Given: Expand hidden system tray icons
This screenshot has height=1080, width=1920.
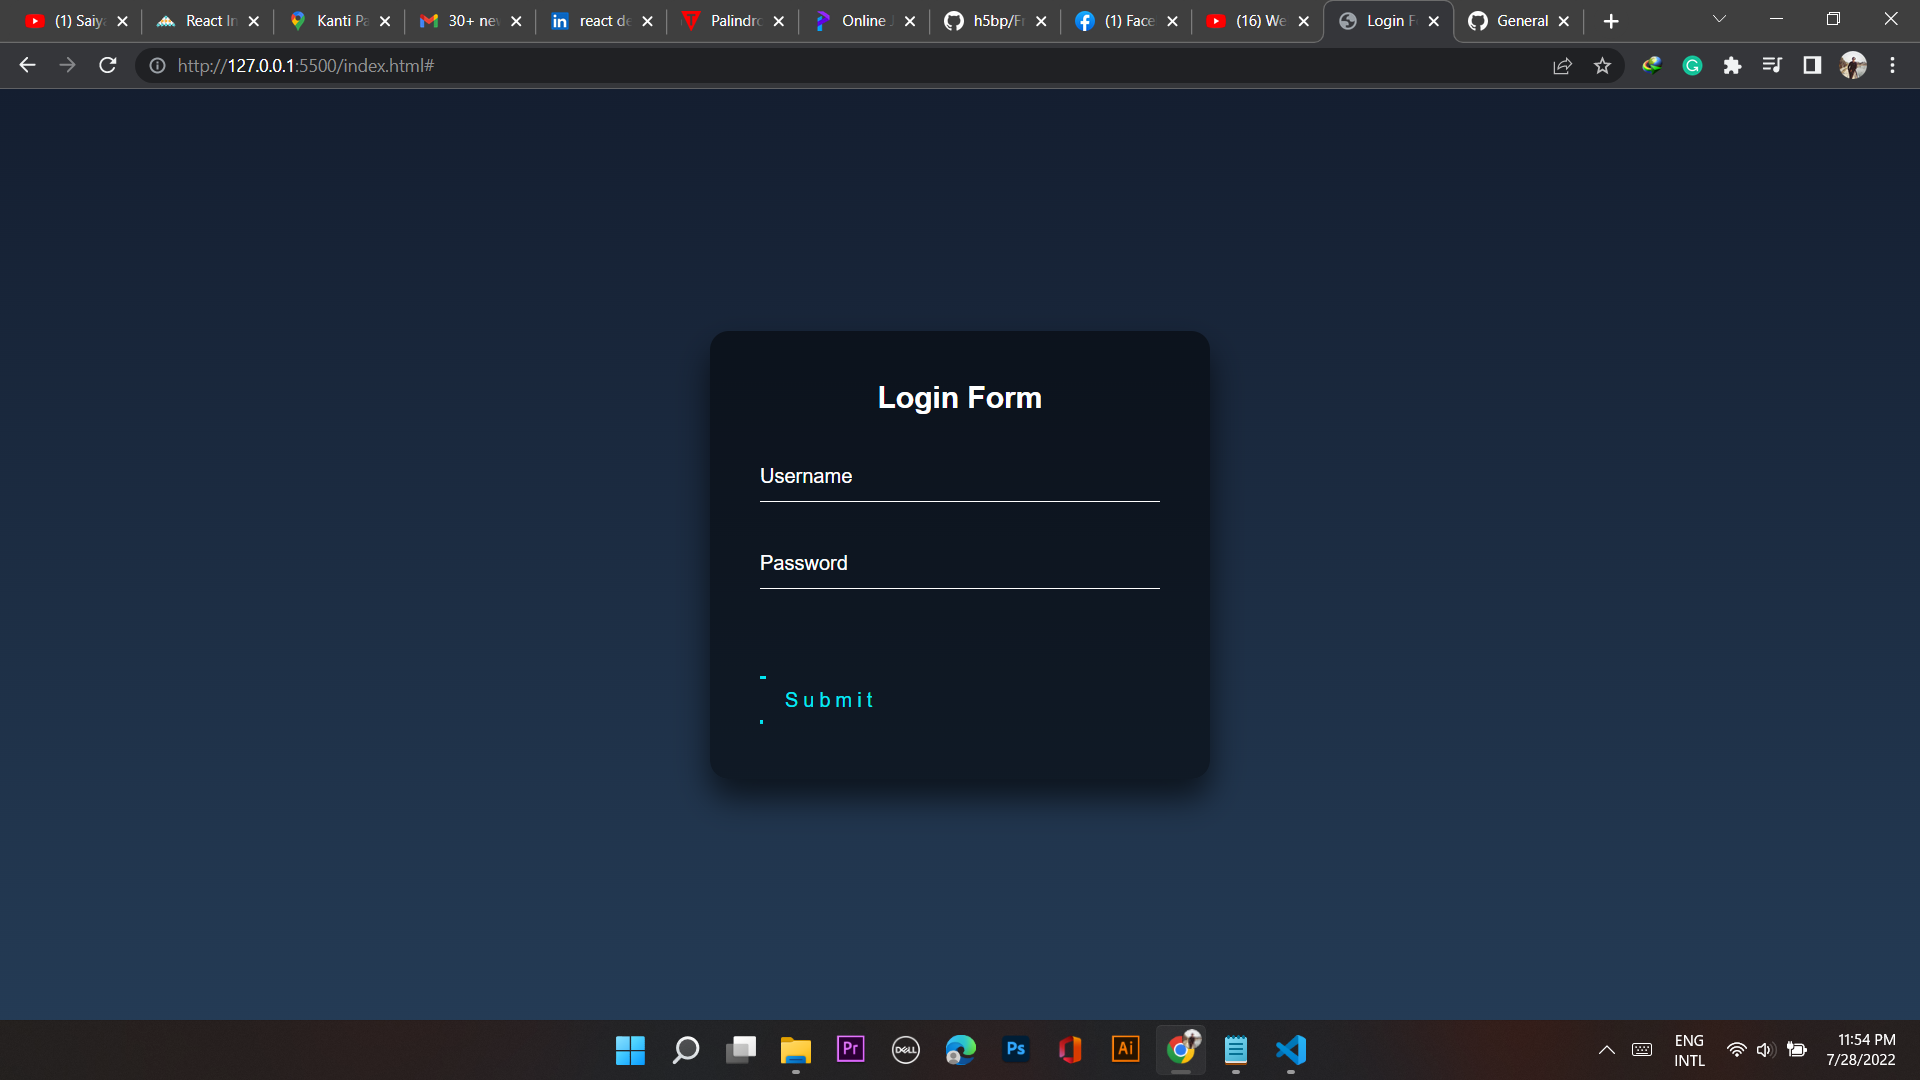Looking at the screenshot, I should point(1607,1050).
